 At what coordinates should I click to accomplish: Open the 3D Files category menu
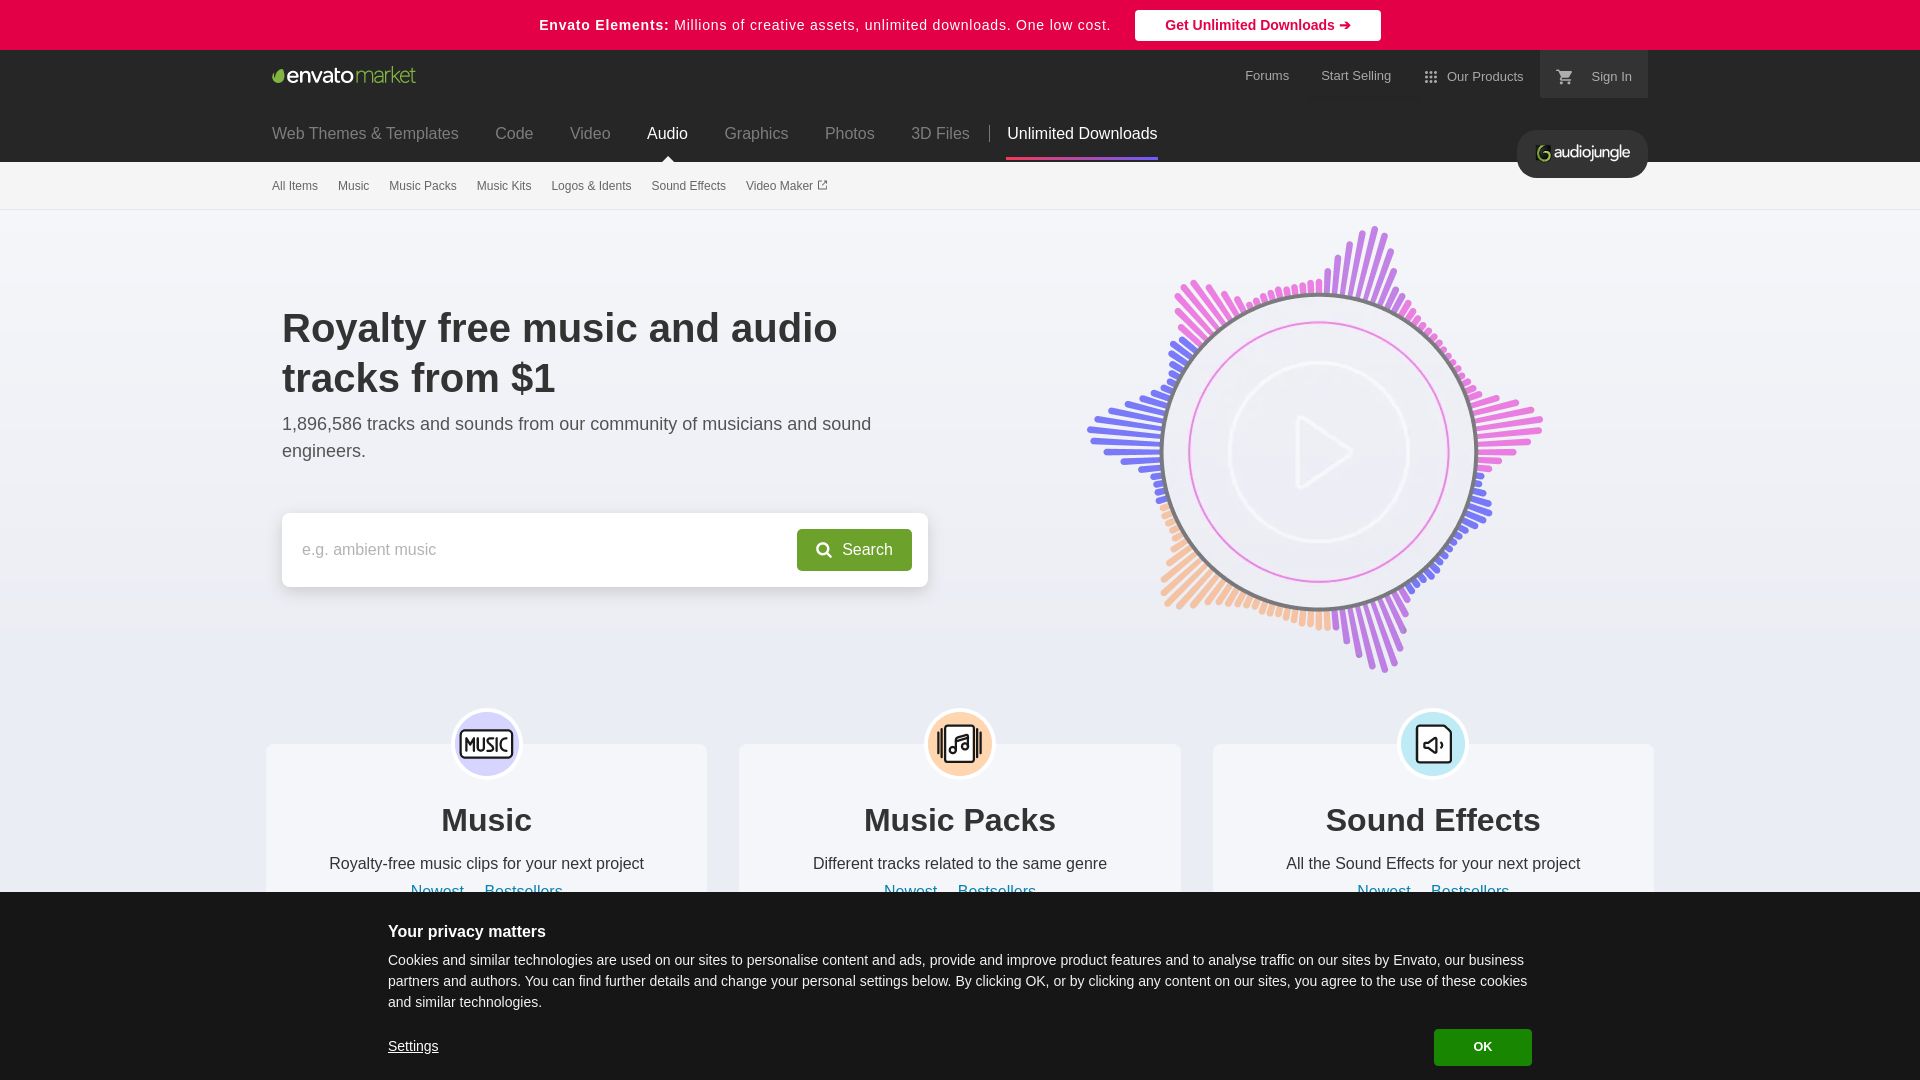point(940,134)
